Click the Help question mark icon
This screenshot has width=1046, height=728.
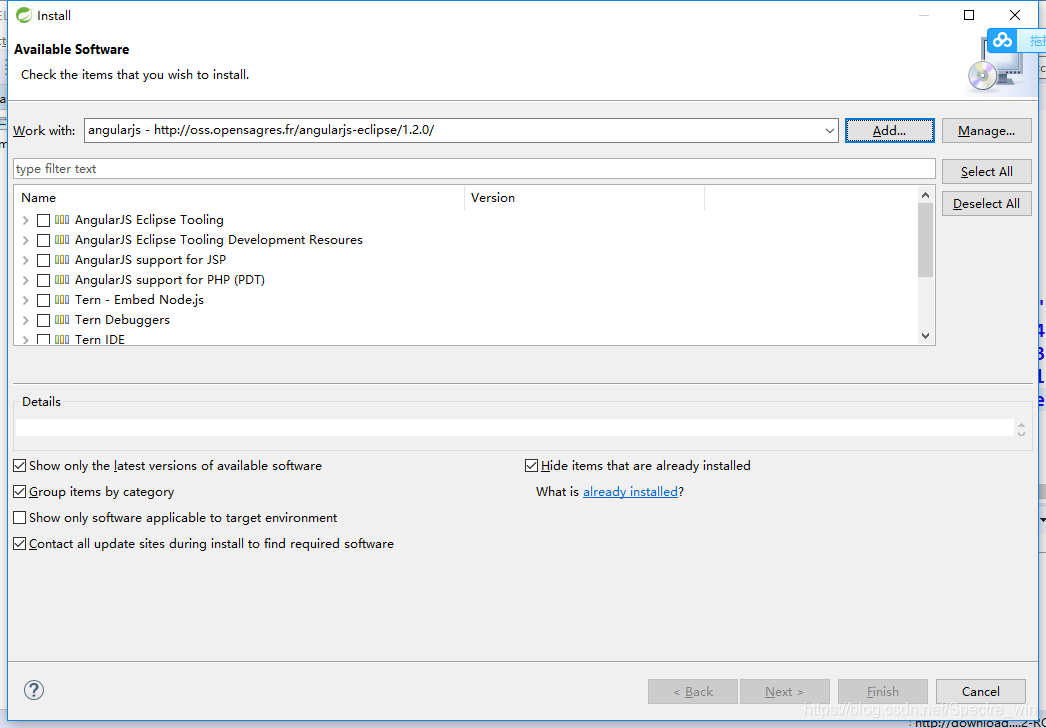pos(34,690)
